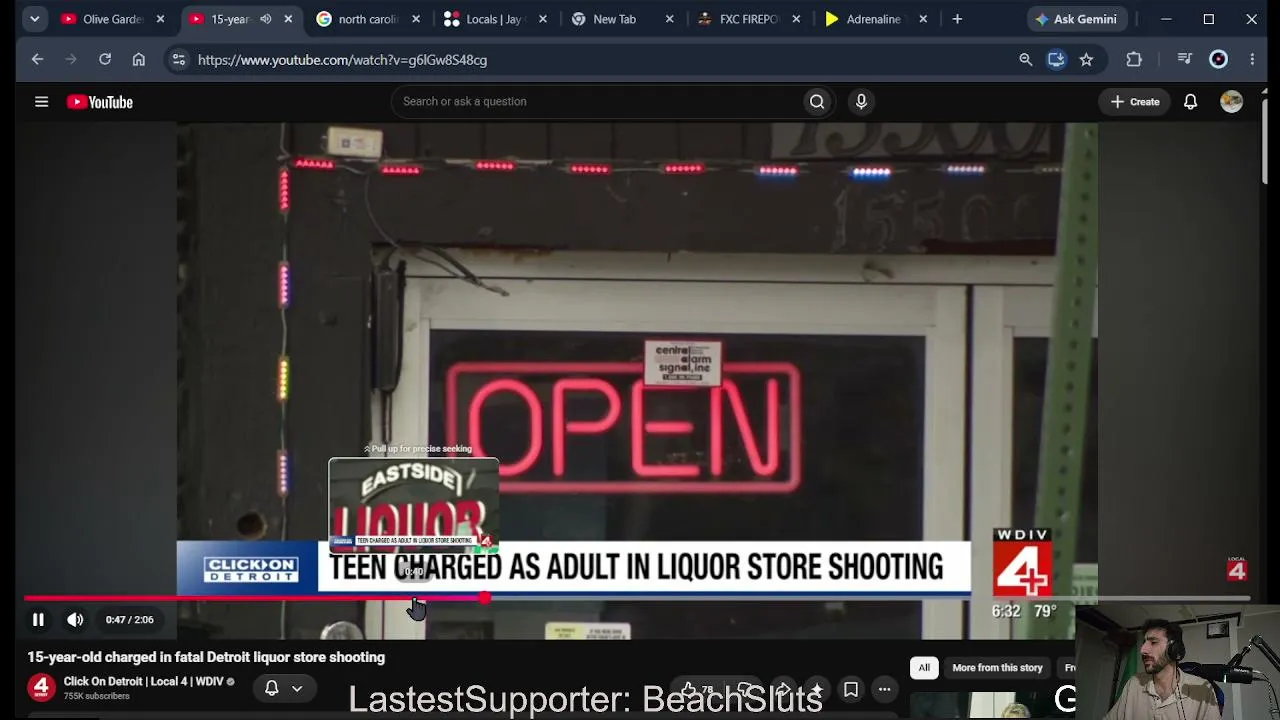The height and width of the screenshot is (720, 1280).
Task: Open the media controls icon in toolbar
Action: (1185, 59)
